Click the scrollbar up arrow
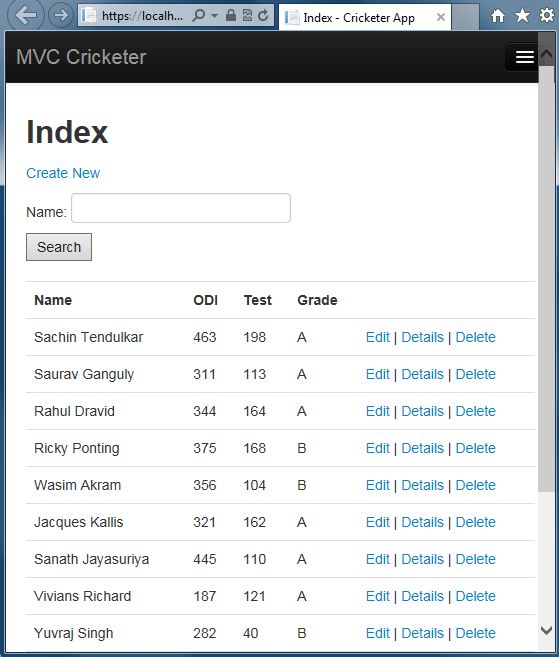This screenshot has height=657, width=559. point(546,53)
